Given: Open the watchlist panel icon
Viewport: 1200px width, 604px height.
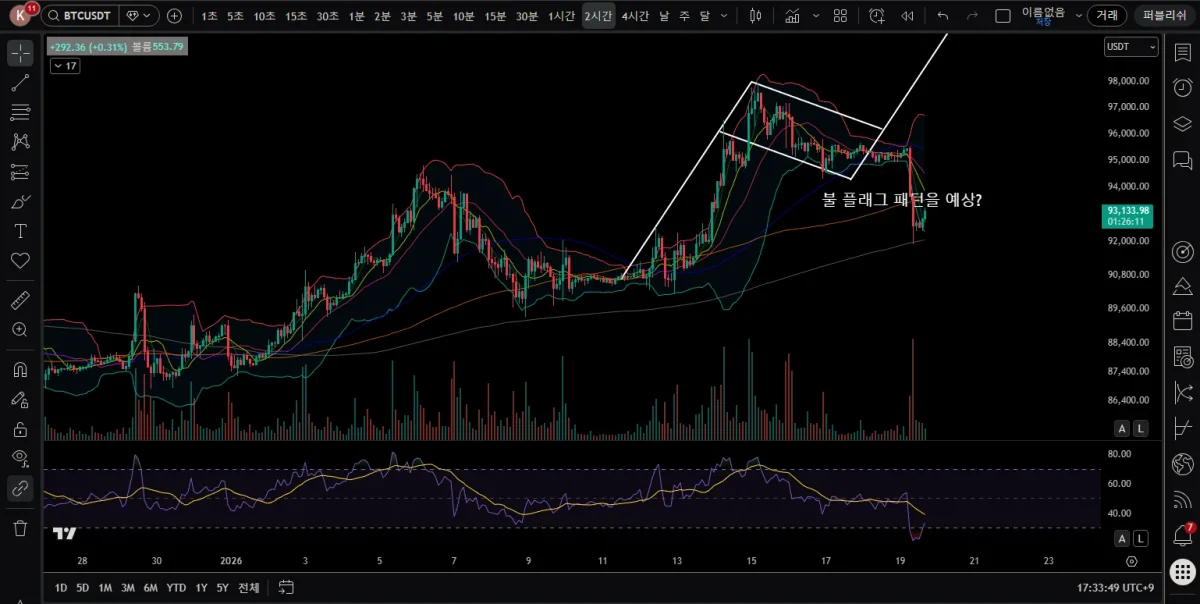Looking at the screenshot, I should [x=1183, y=52].
